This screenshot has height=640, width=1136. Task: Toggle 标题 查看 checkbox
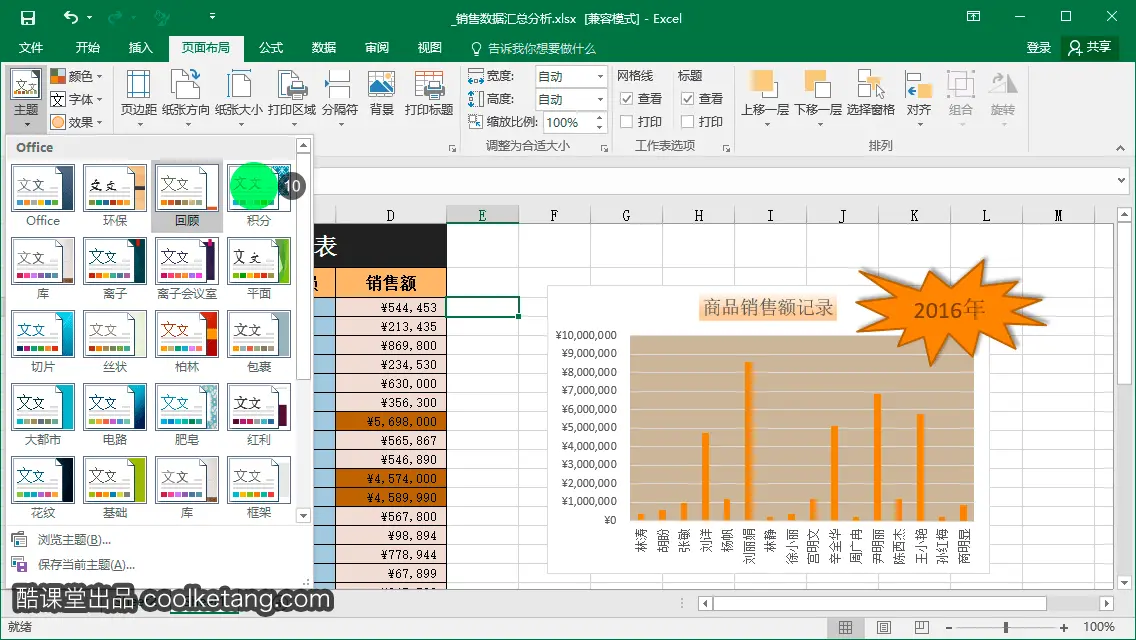pyautogui.click(x=688, y=99)
